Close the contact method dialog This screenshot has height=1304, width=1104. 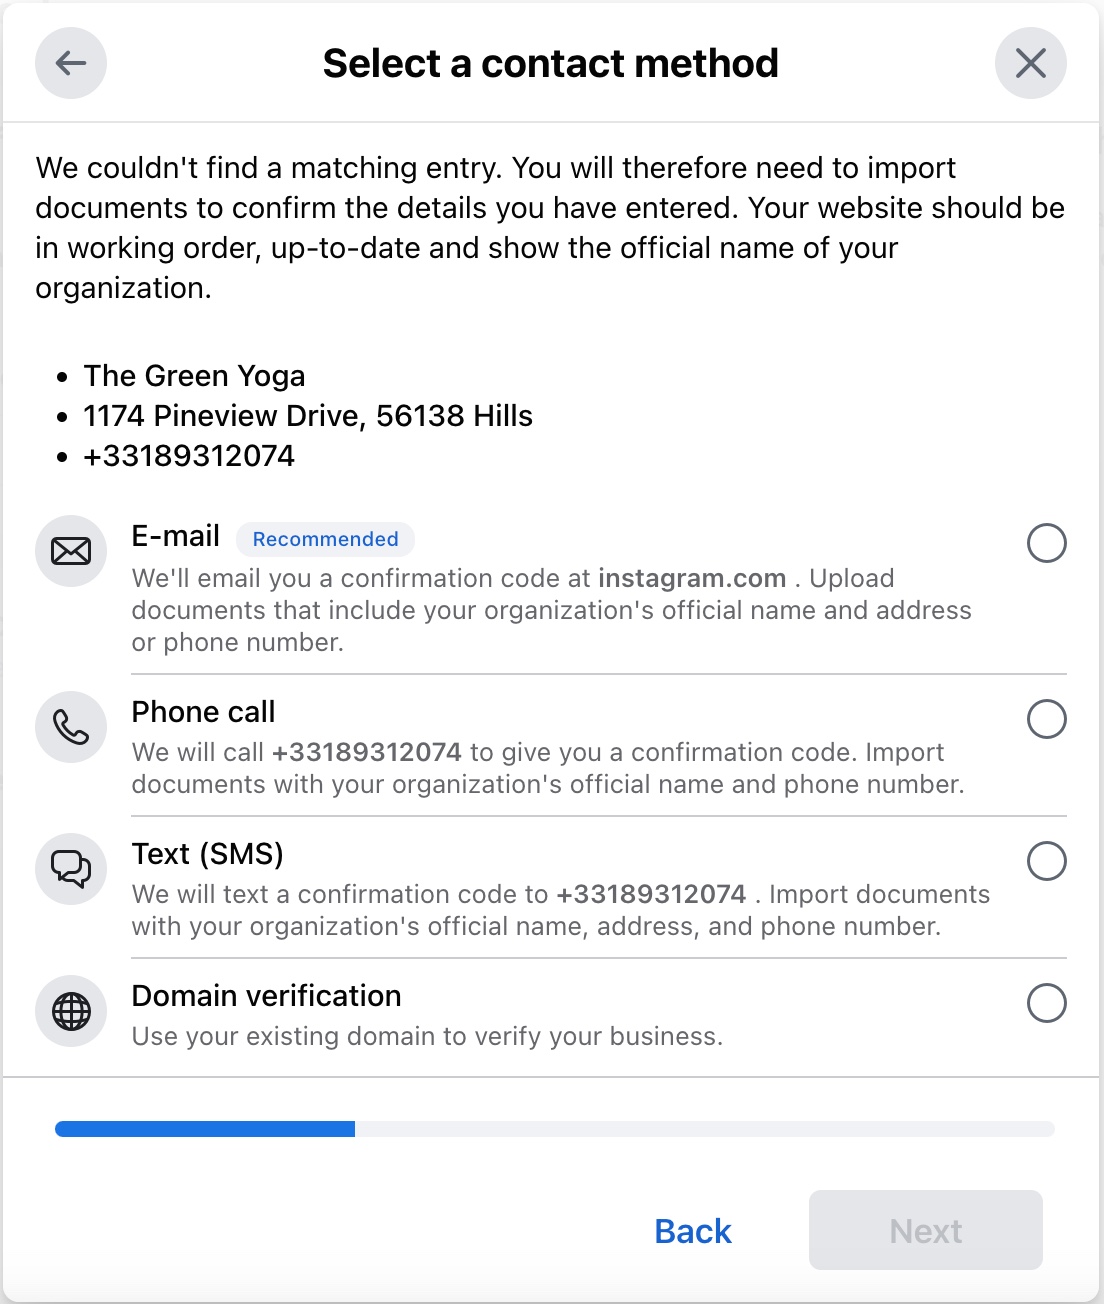point(1030,63)
